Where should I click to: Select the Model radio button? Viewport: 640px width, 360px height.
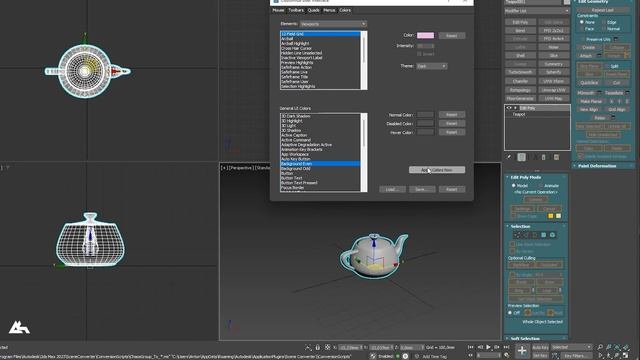coord(513,186)
